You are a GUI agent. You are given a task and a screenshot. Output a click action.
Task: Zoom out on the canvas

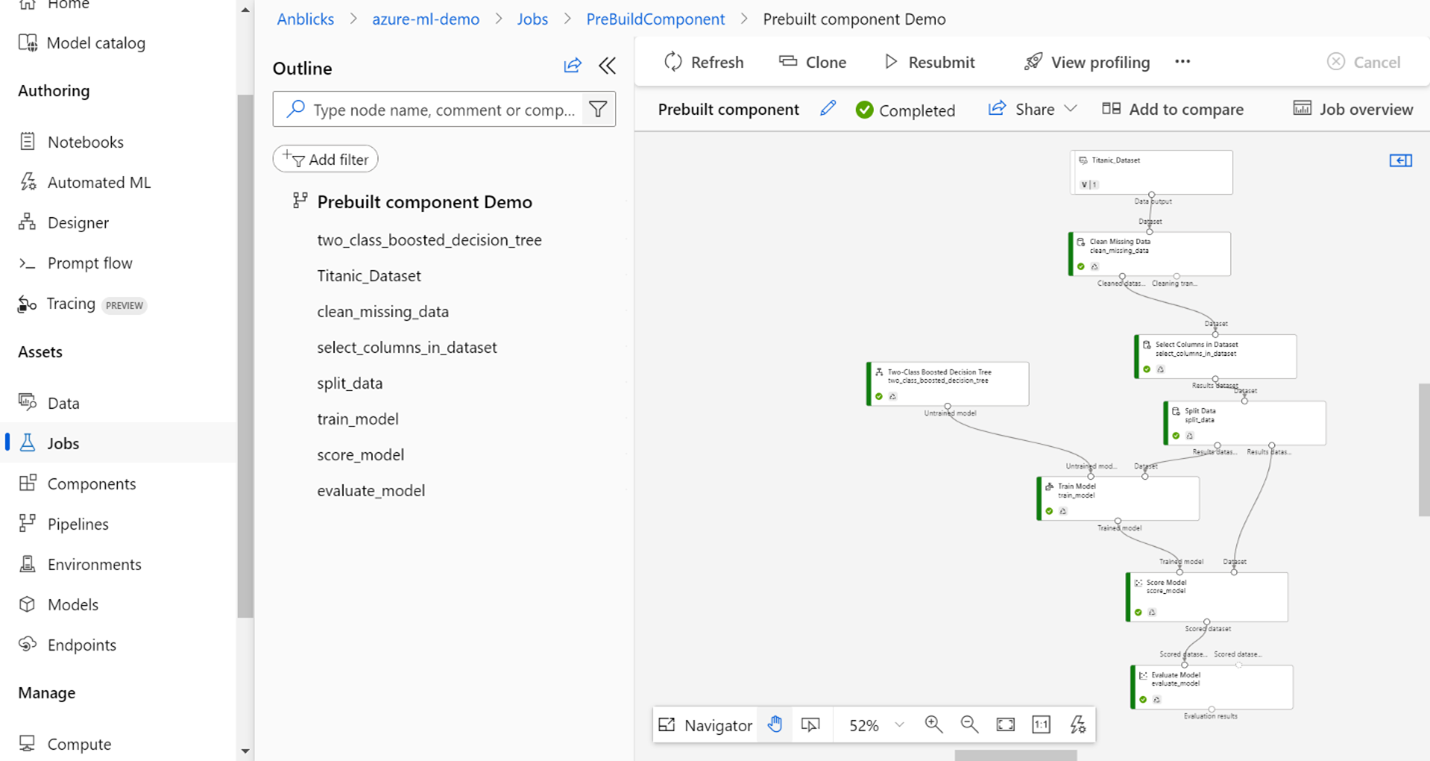pyautogui.click(x=969, y=725)
